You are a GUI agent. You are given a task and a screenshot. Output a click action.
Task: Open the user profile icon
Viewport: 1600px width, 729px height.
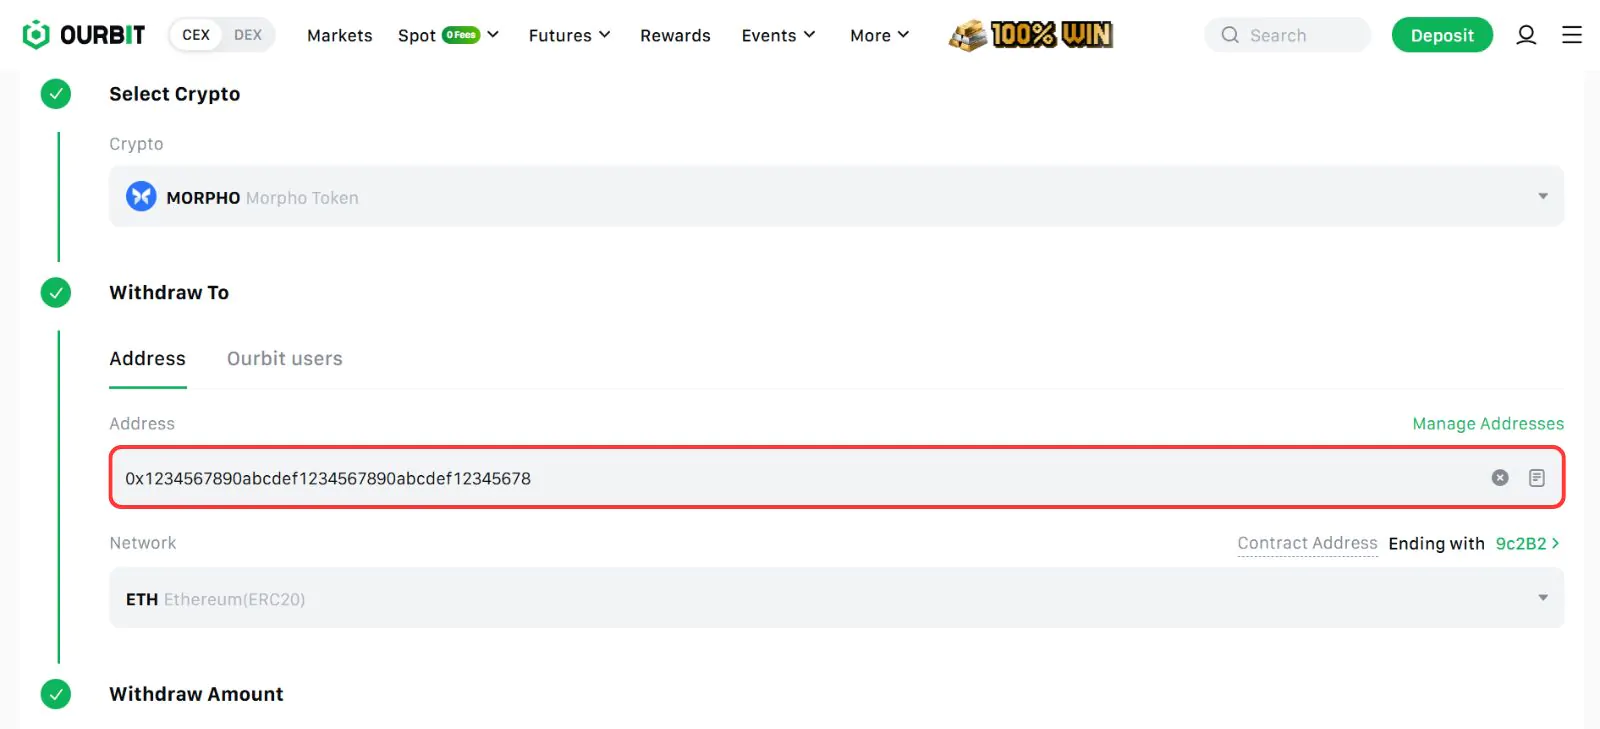point(1525,35)
